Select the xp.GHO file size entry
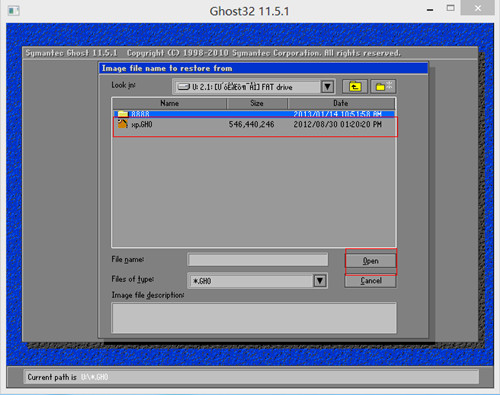Image resolution: width=500 pixels, height=395 pixels. pos(251,124)
